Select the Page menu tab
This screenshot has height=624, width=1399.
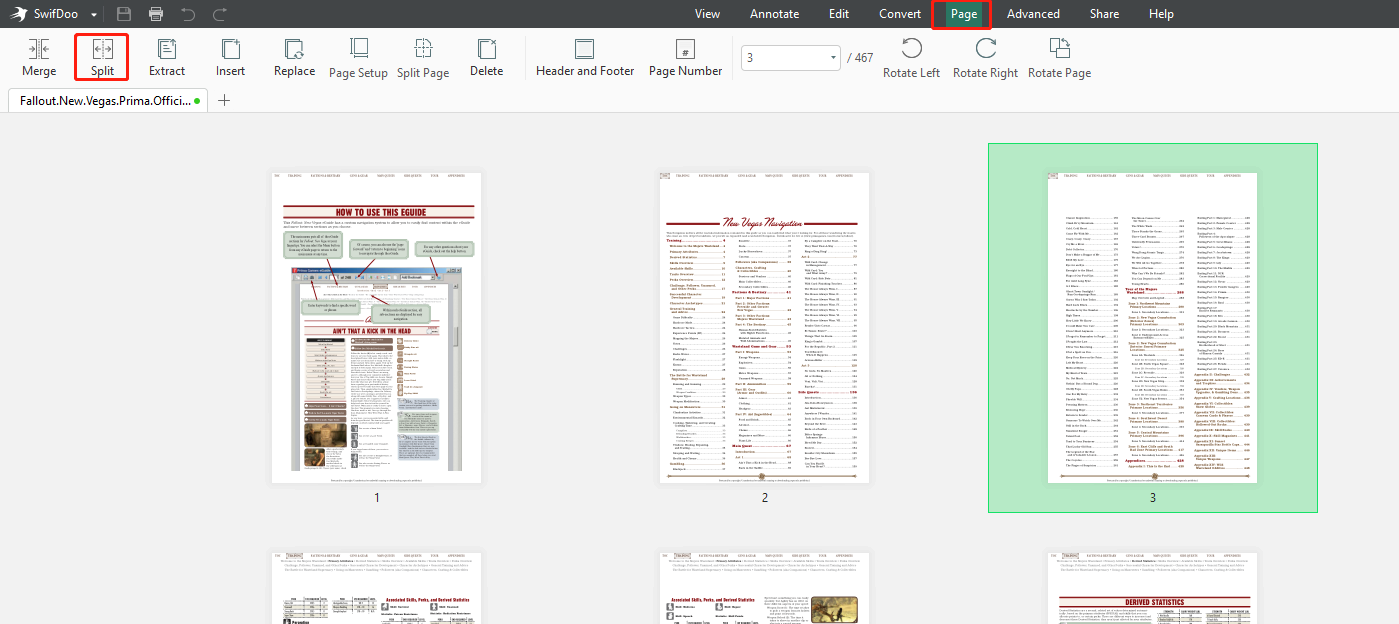click(x=964, y=14)
